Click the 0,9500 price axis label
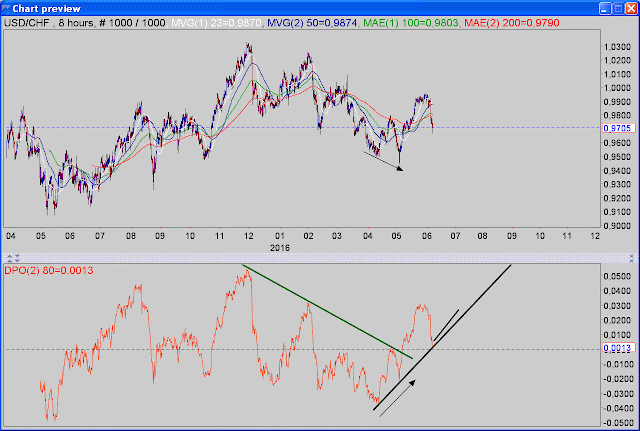Viewport: 640px width, 431px height. click(x=618, y=157)
